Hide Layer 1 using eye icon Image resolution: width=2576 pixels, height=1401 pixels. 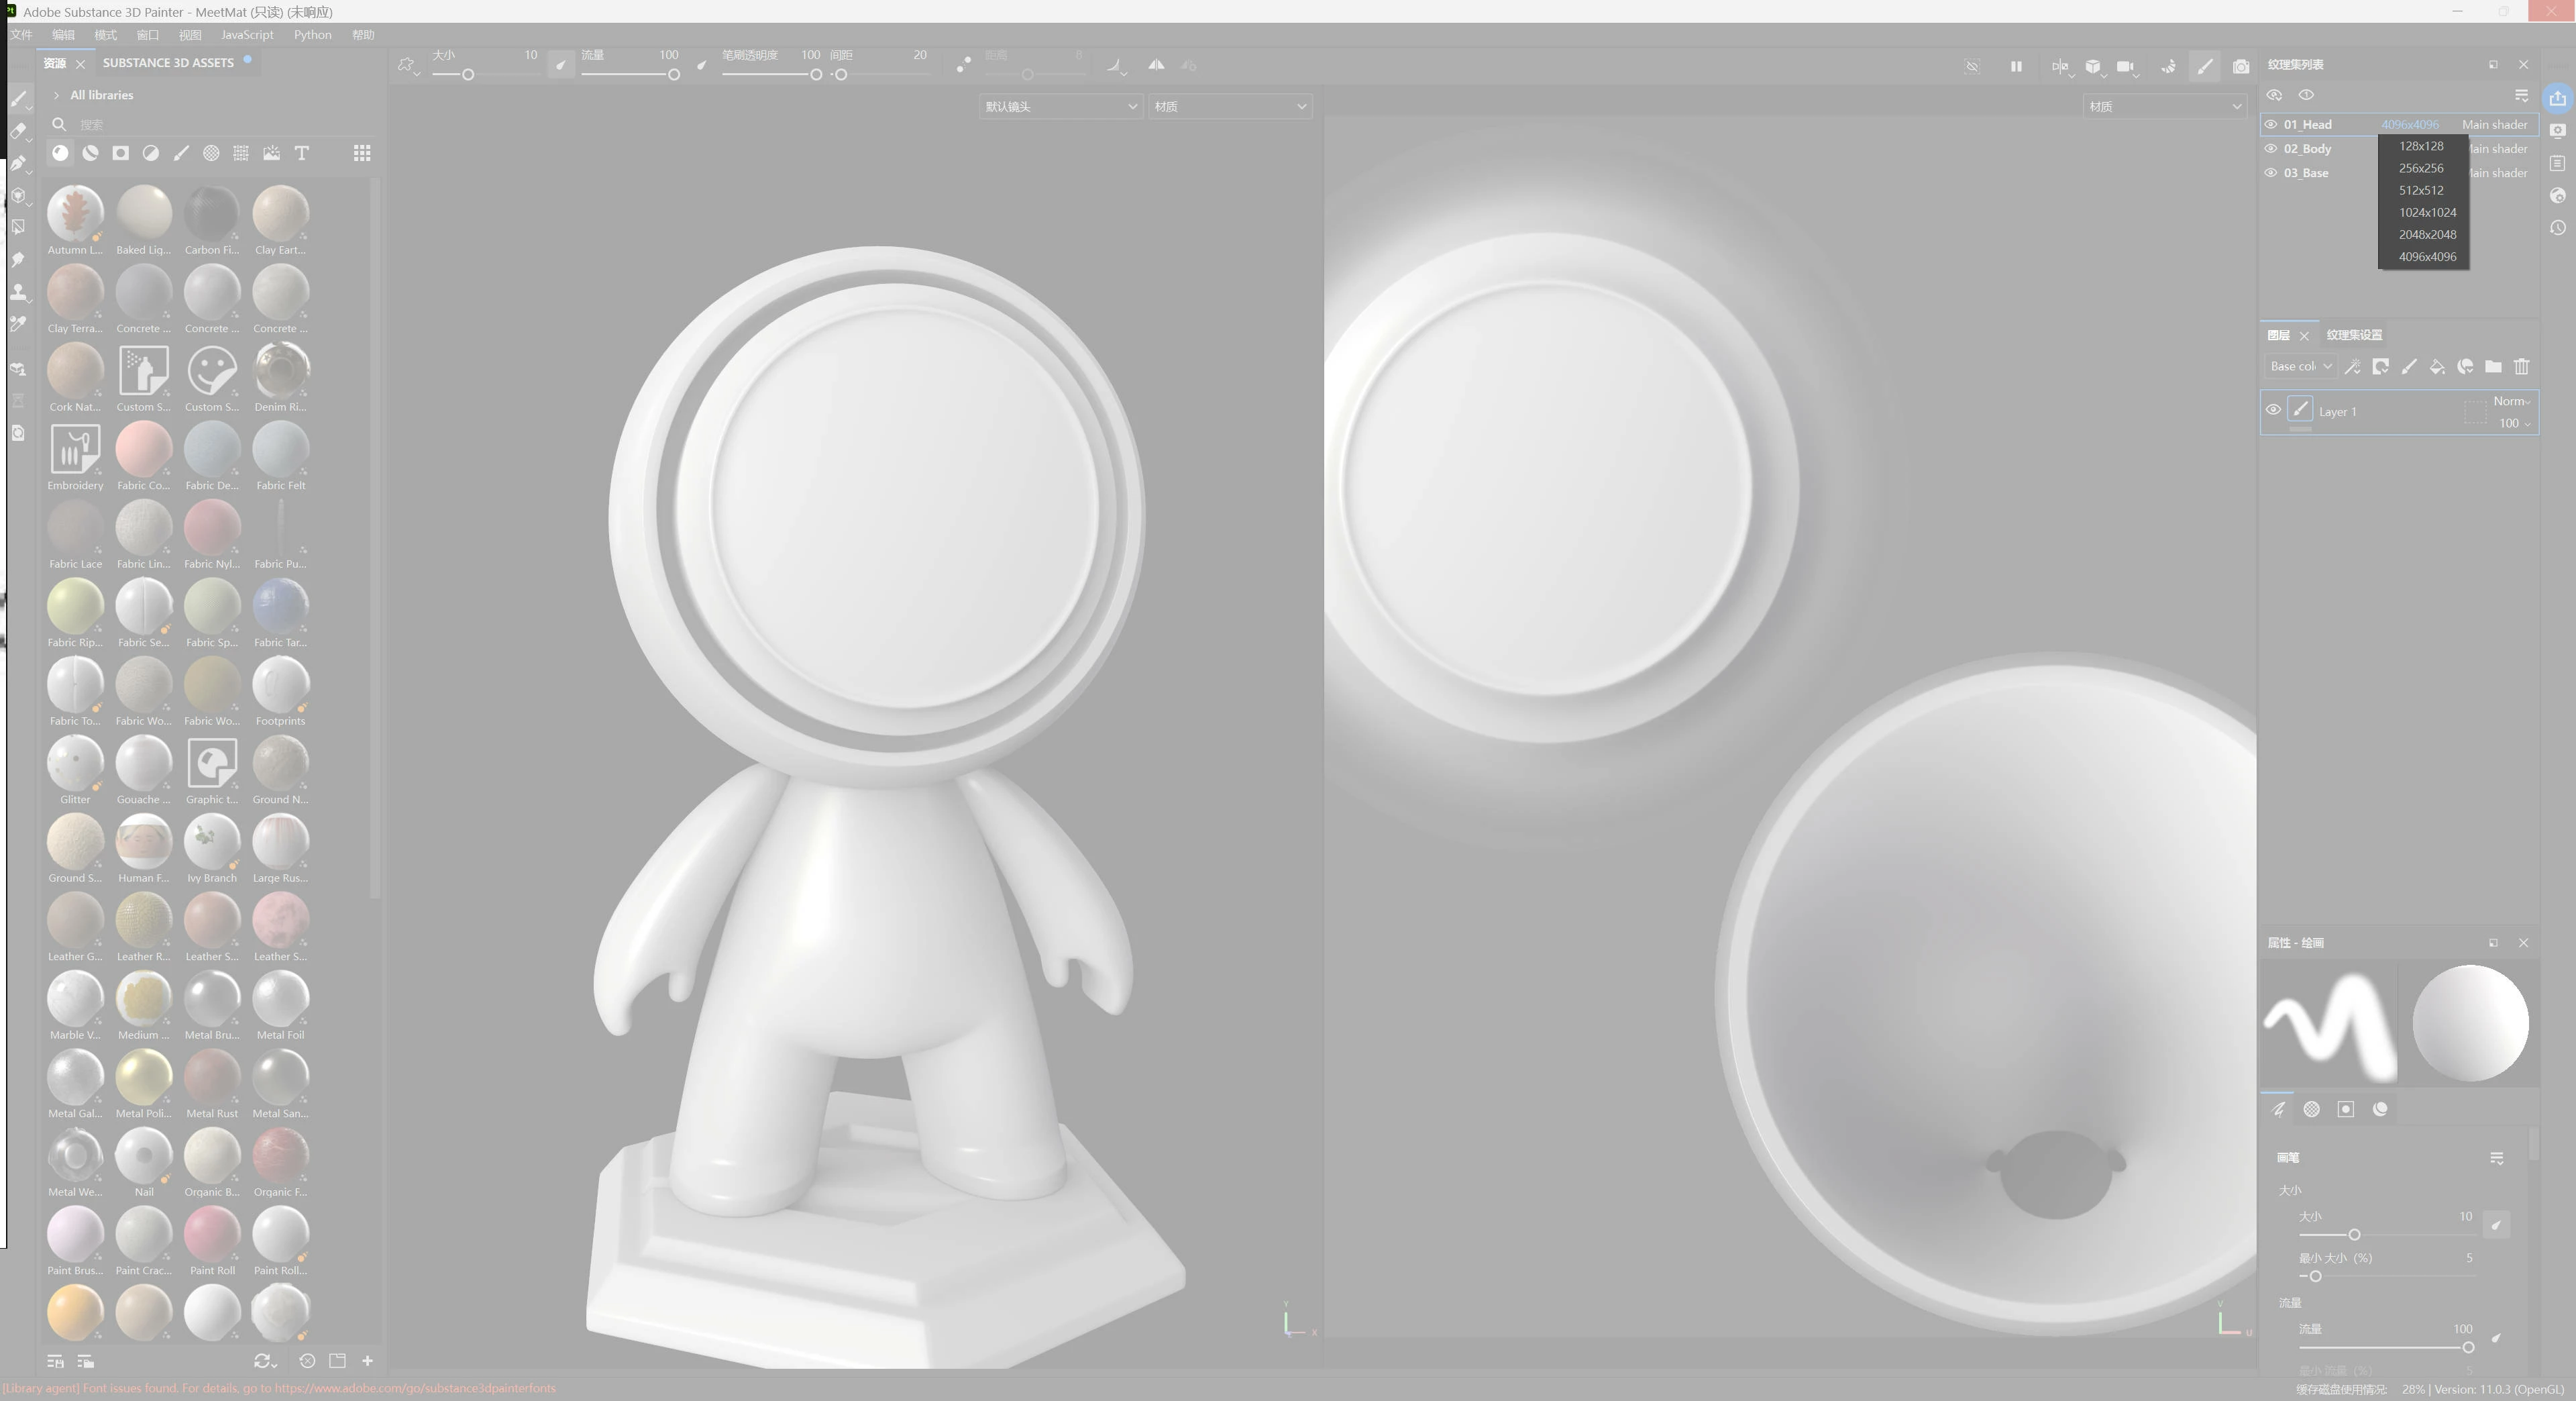(x=2273, y=410)
